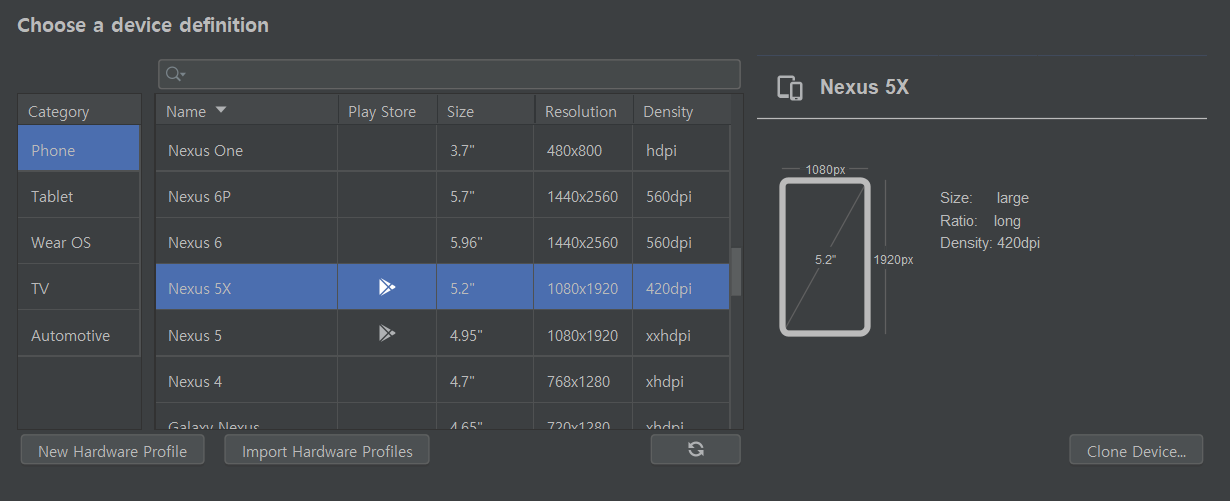Click the 1080x1920 cell in Nexus 5 row
This screenshot has height=501, width=1230.
tap(582, 335)
